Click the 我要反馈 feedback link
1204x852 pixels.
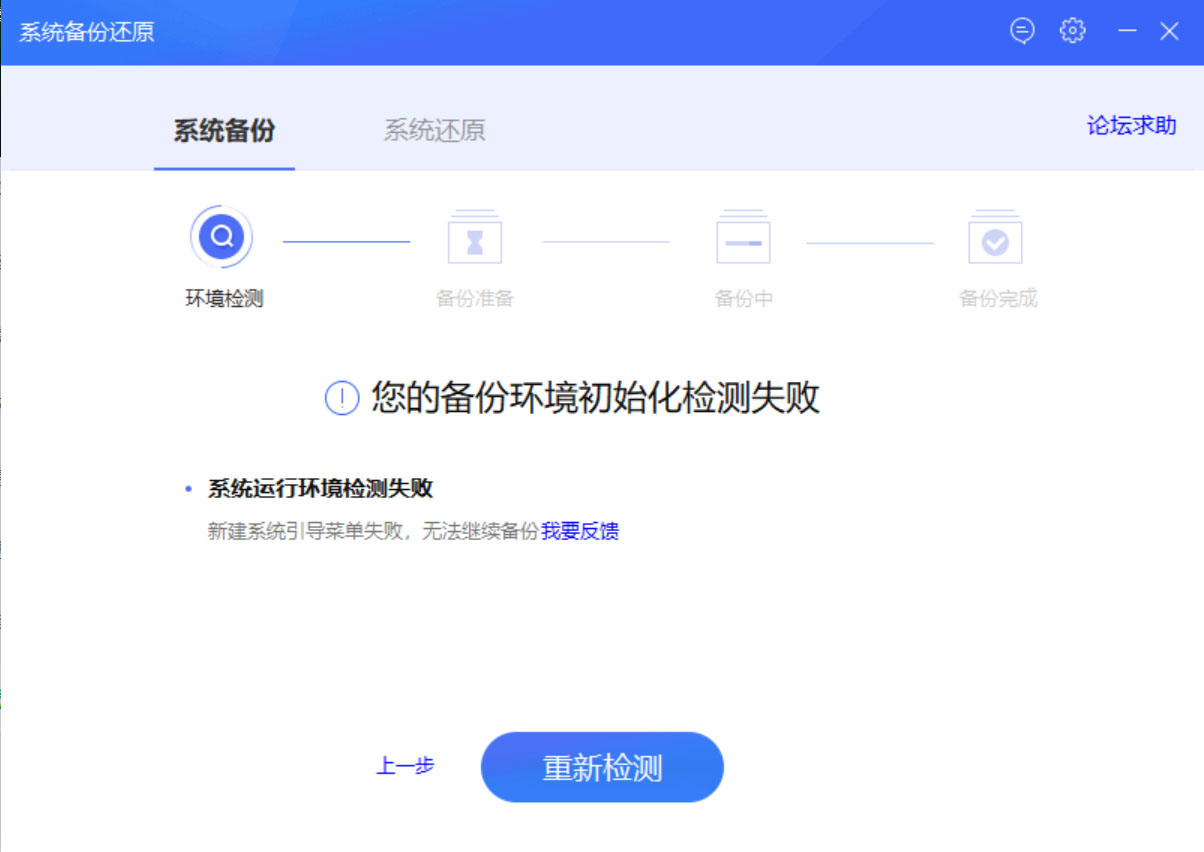pos(581,531)
